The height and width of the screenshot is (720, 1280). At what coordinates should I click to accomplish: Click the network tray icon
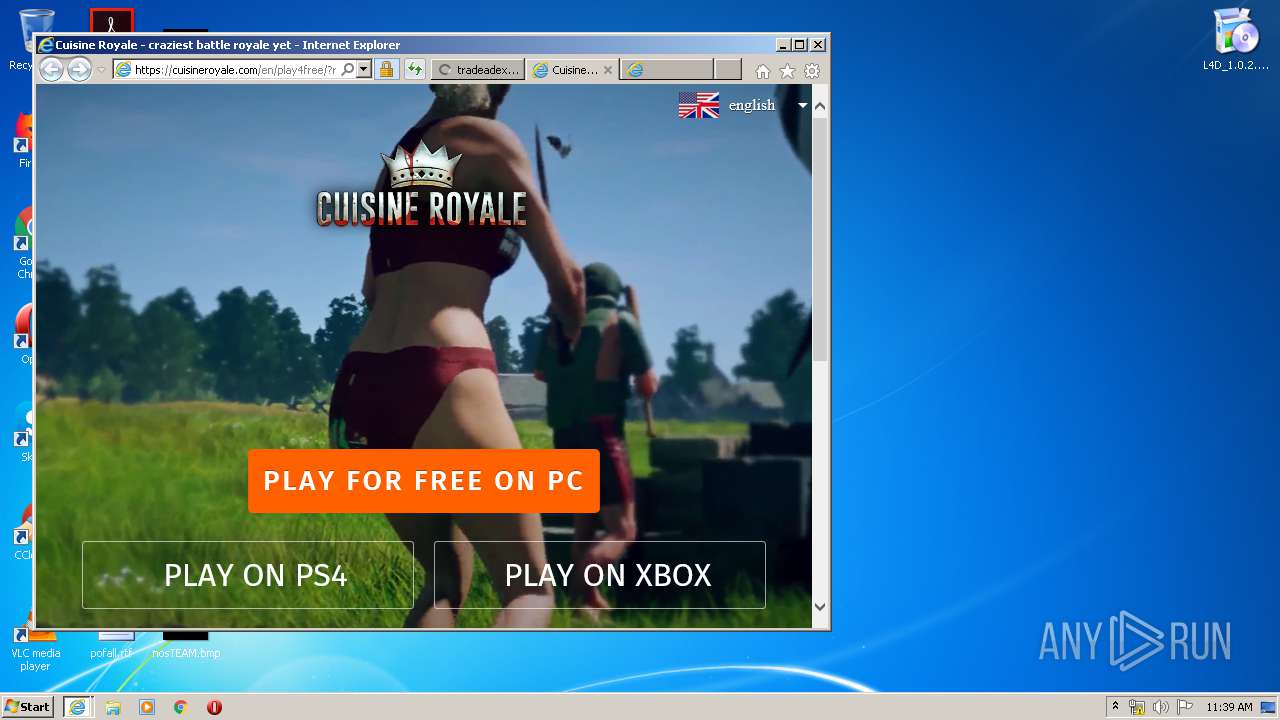pos(1137,707)
